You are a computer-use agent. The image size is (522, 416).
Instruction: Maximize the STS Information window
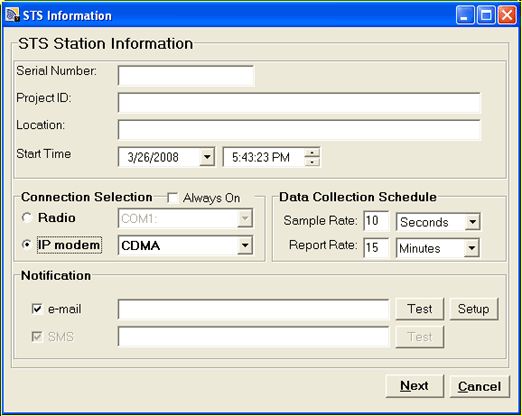point(486,15)
